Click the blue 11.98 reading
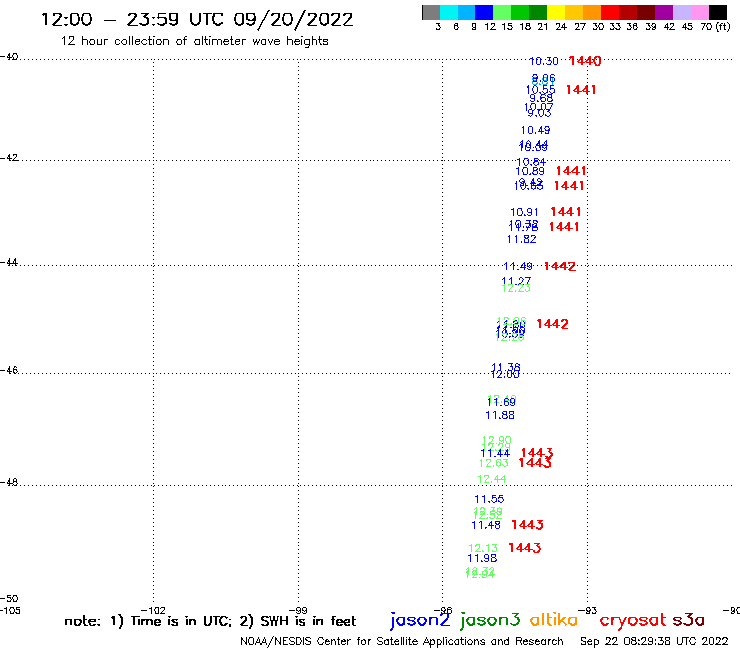 (x=482, y=558)
